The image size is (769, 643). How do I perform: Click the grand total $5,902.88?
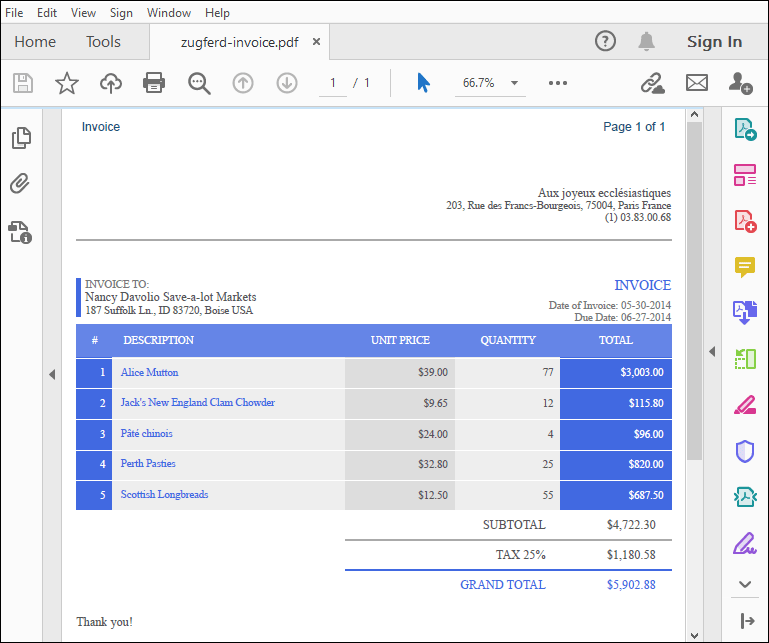pos(631,585)
